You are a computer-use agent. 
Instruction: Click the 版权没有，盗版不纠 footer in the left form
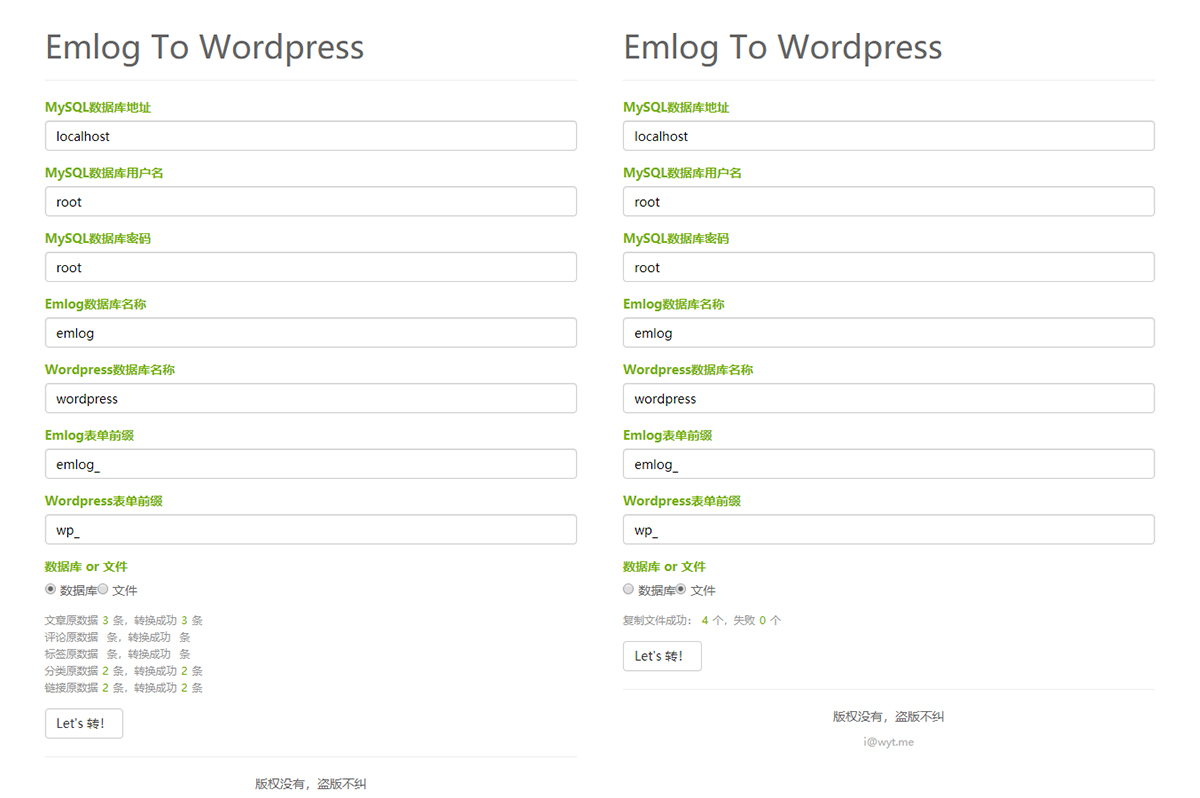311,784
